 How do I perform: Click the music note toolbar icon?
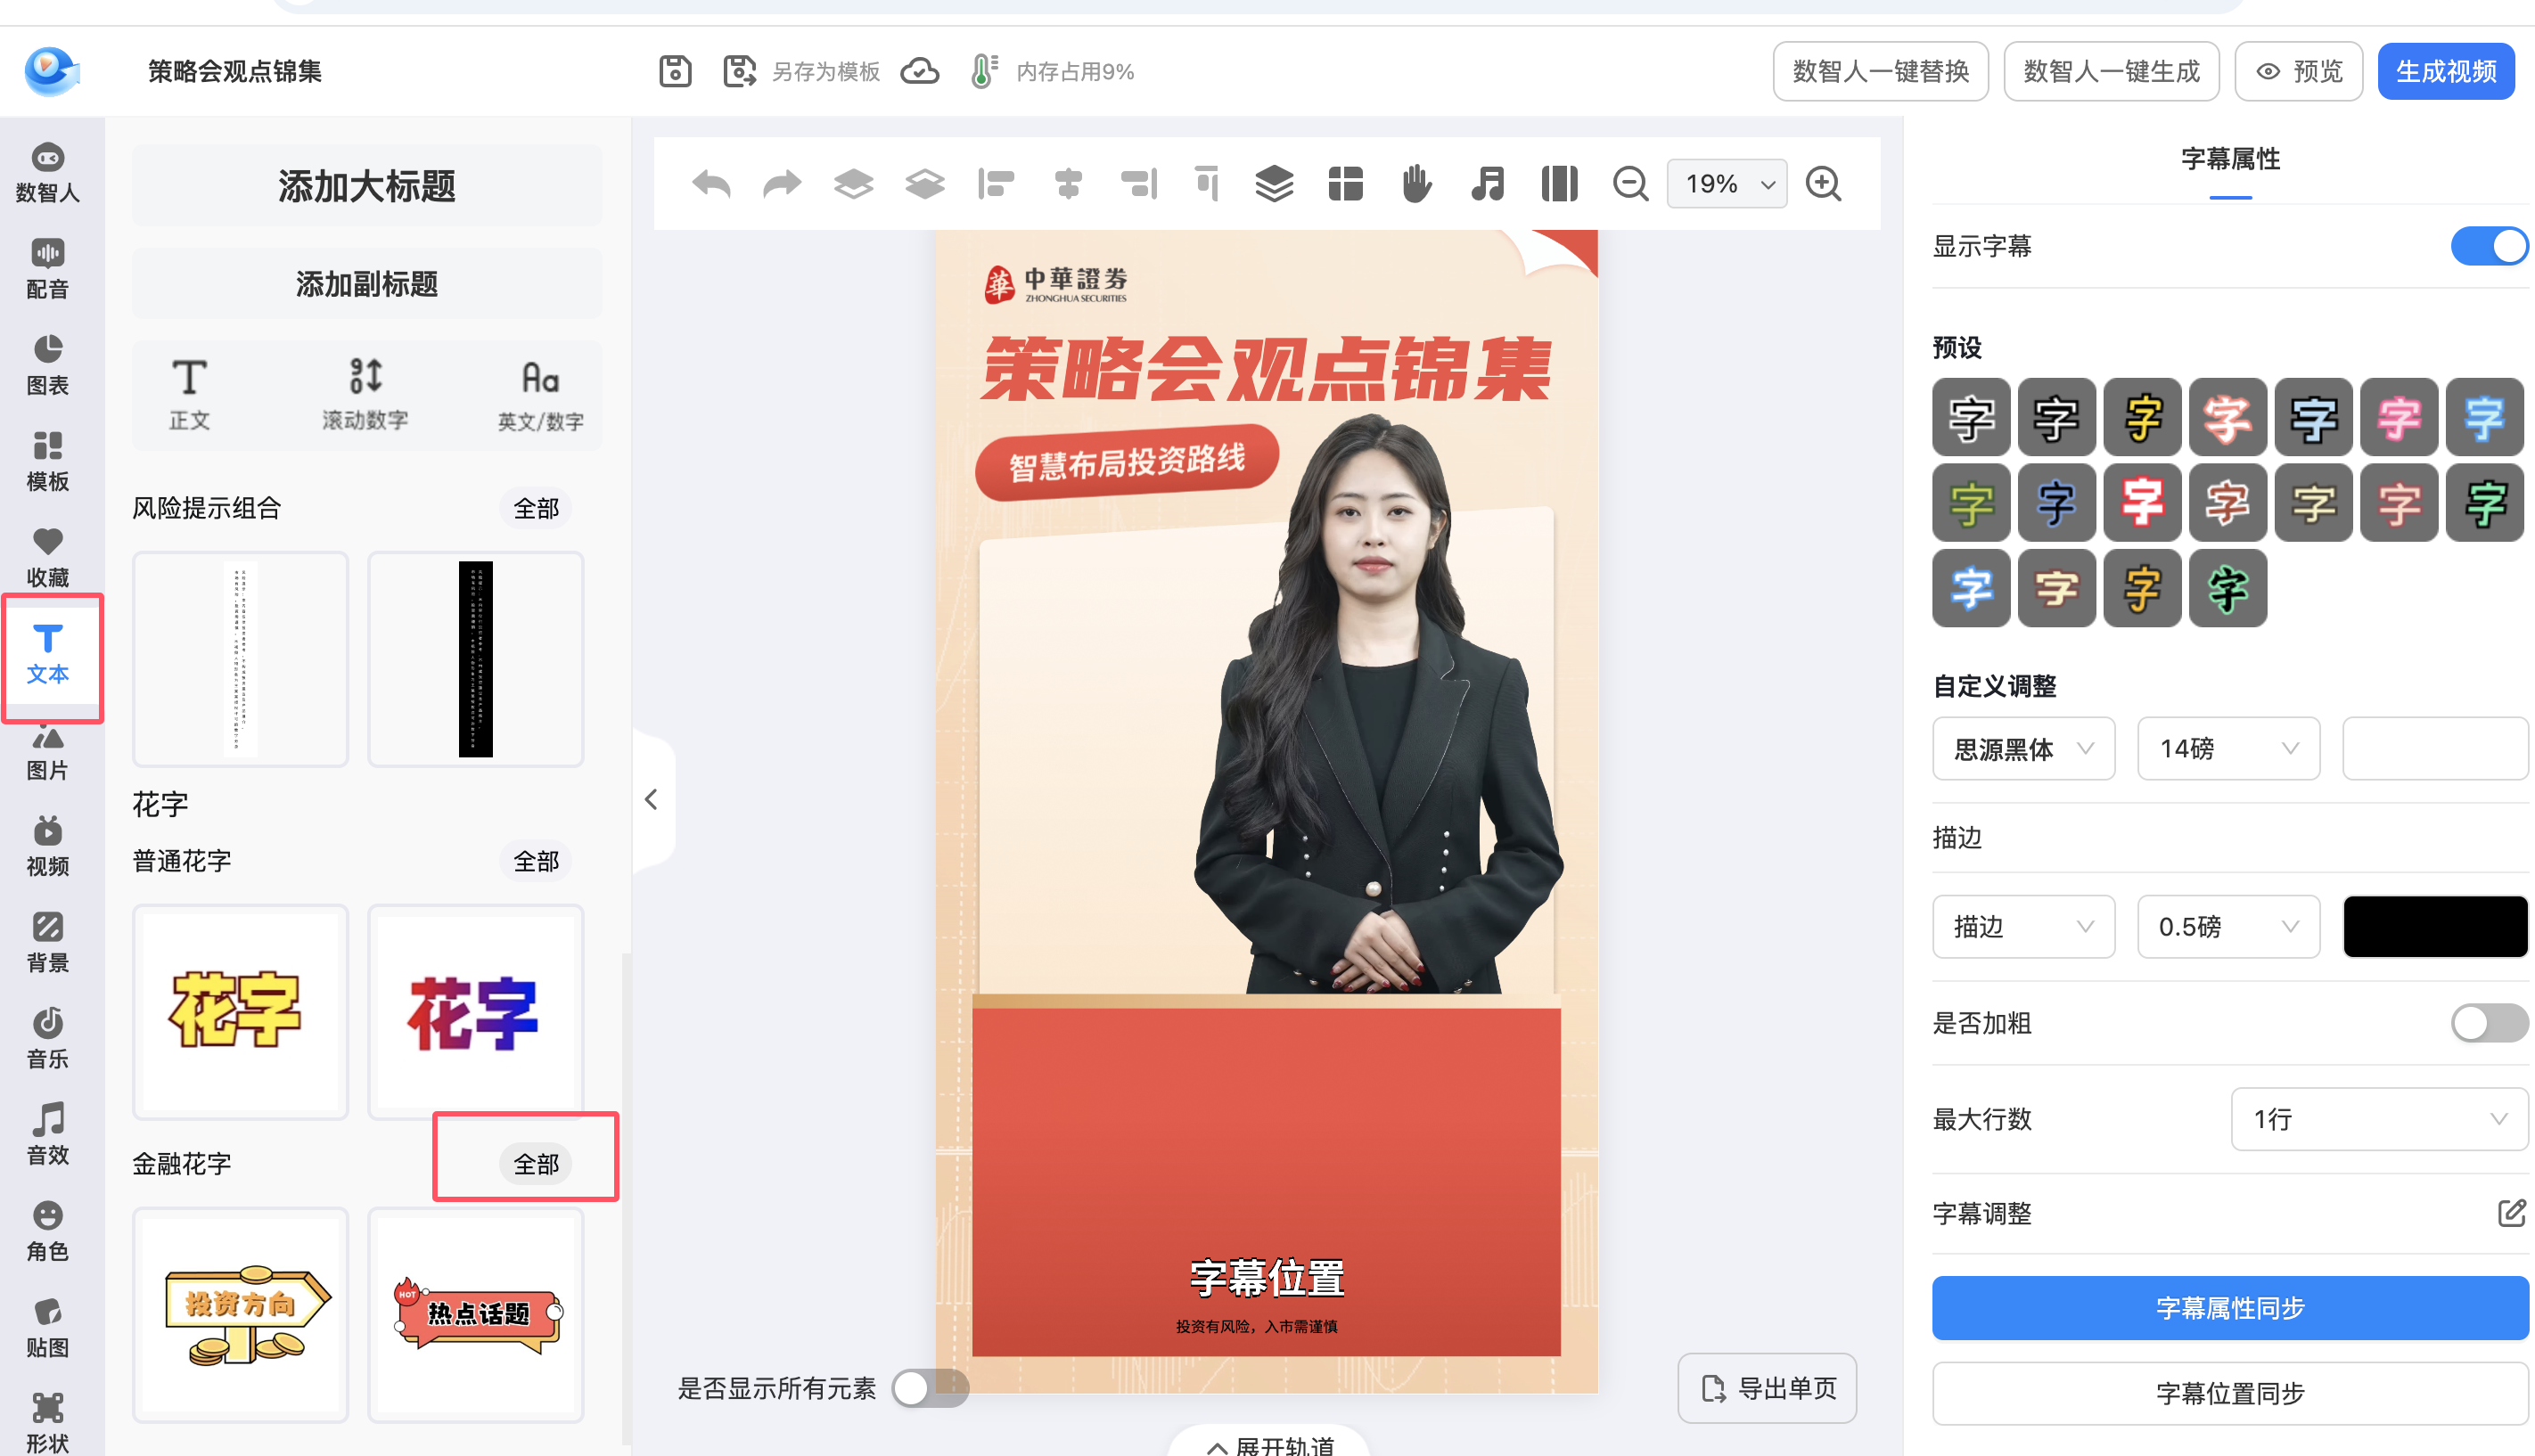pyautogui.click(x=1488, y=184)
